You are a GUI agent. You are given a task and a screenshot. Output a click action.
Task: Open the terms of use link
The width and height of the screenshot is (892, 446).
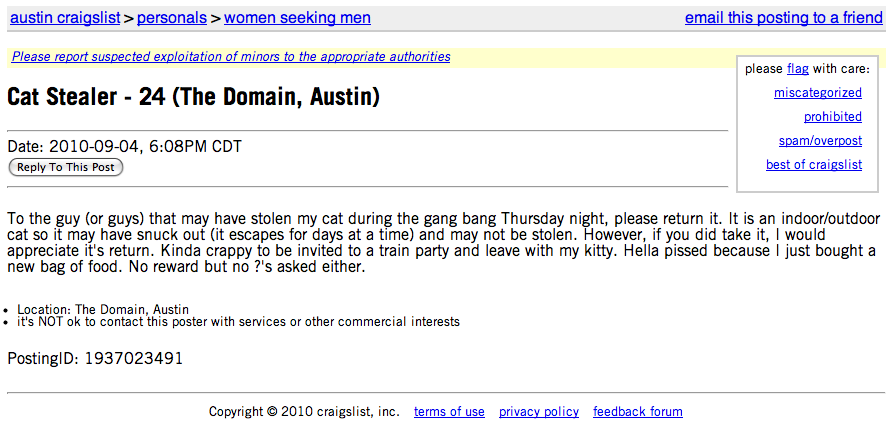449,411
